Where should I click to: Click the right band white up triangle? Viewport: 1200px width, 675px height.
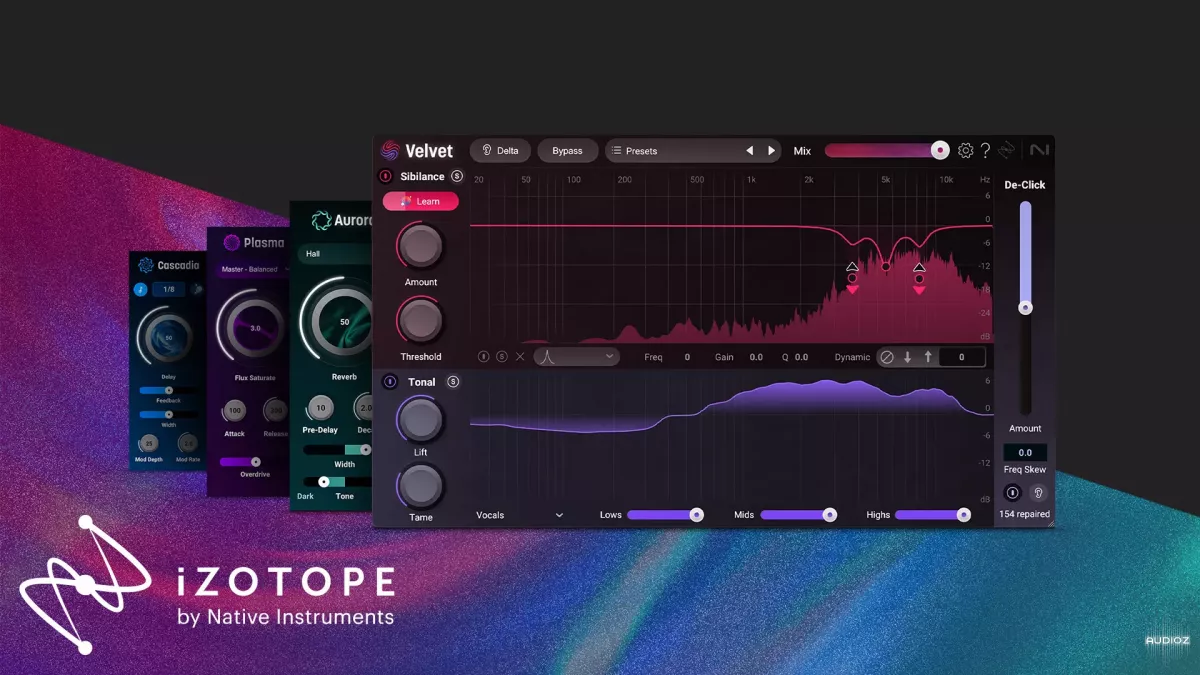pyautogui.click(x=919, y=267)
